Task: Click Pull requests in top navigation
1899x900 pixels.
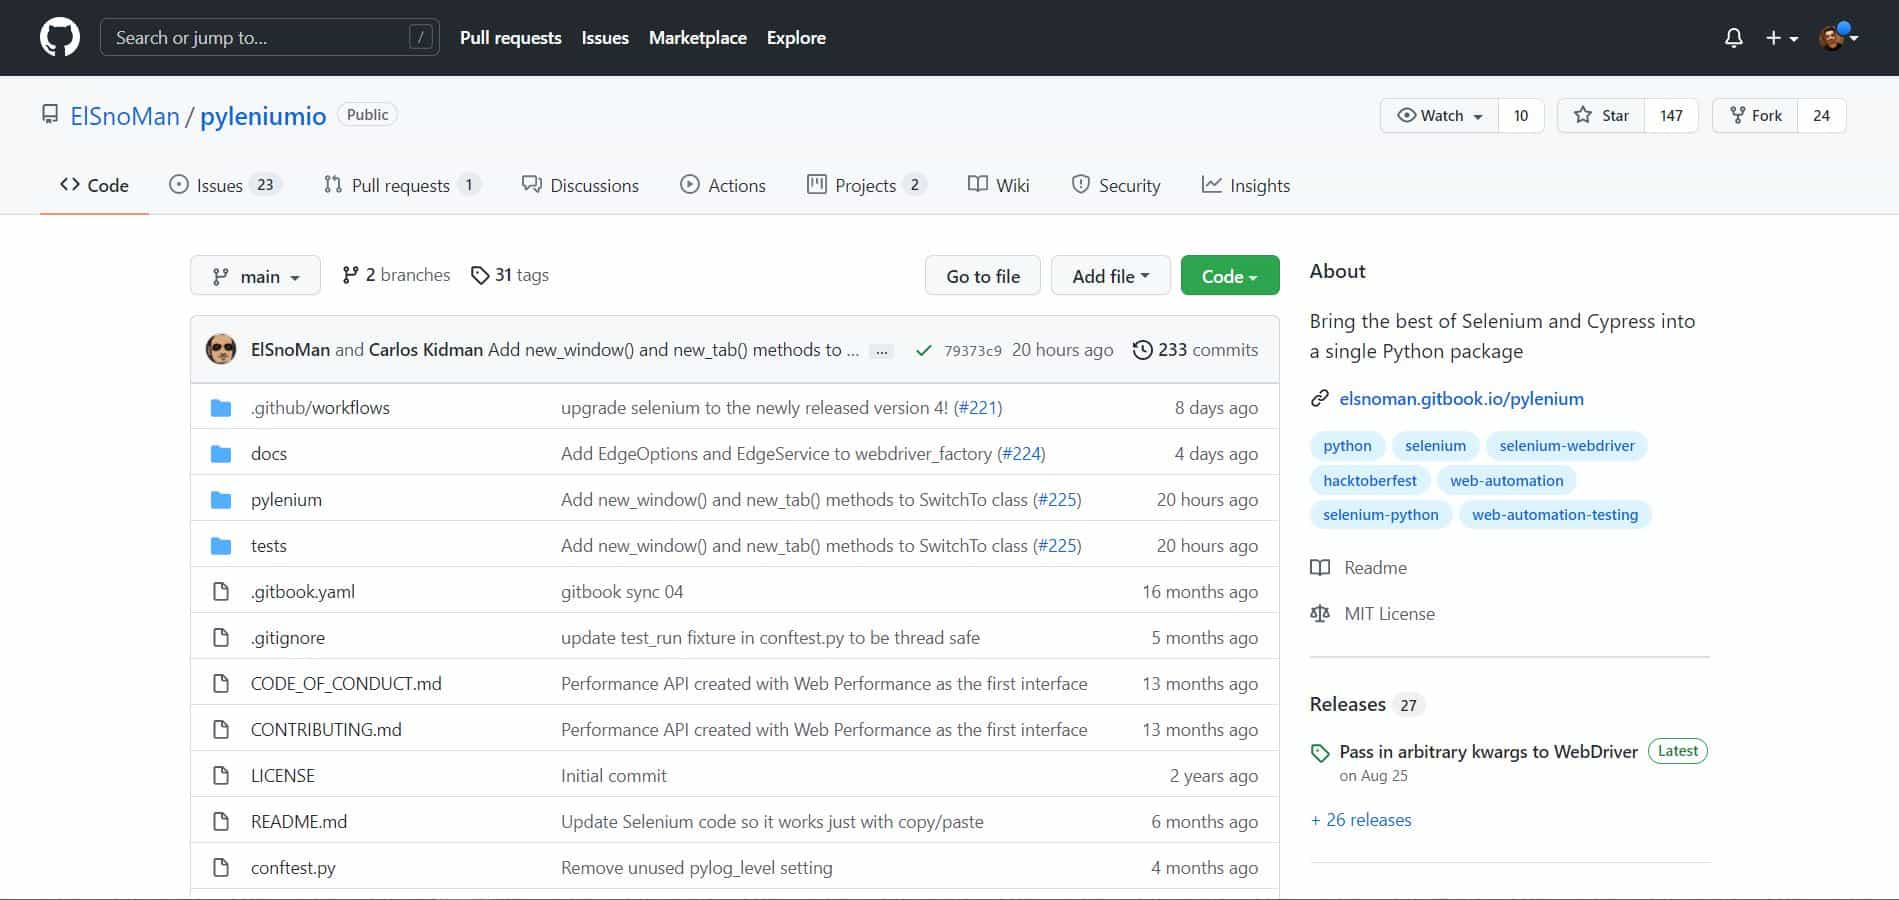Action: point(511,38)
